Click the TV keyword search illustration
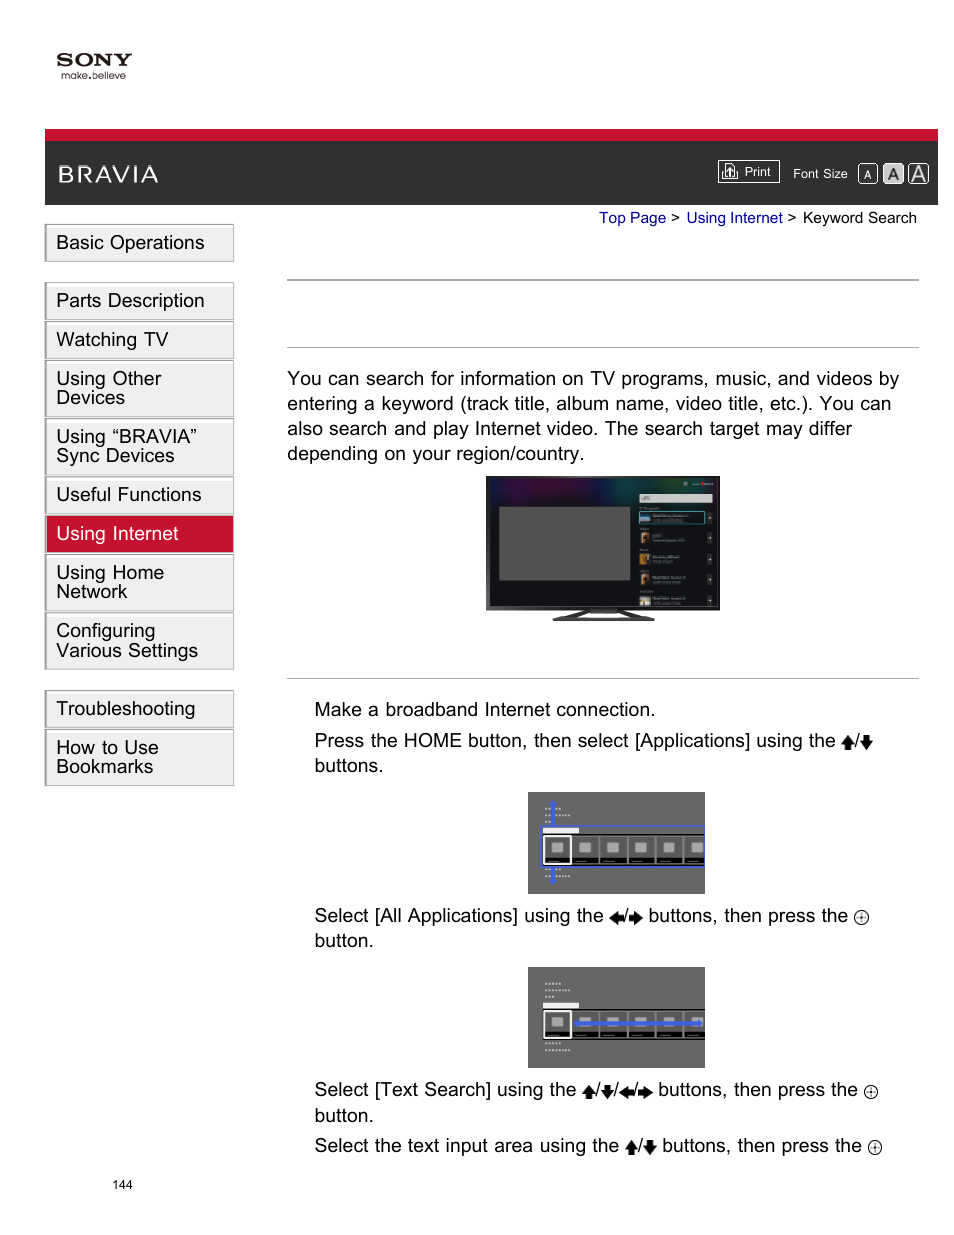954x1235 pixels. click(603, 549)
